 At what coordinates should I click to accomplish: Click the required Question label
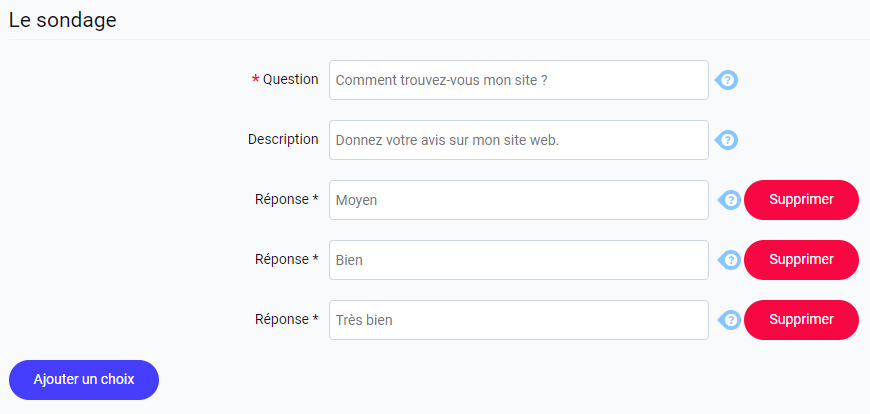[285, 79]
